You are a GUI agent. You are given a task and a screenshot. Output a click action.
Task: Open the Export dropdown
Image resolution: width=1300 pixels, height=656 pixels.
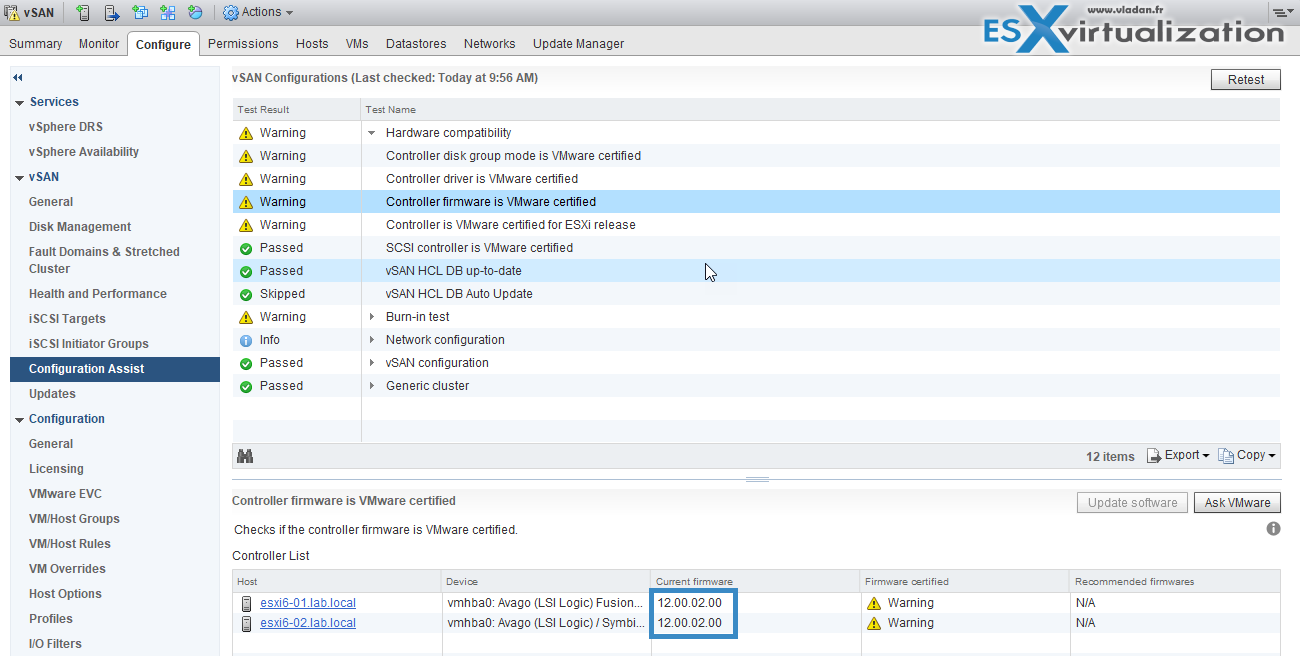(1179, 455)
